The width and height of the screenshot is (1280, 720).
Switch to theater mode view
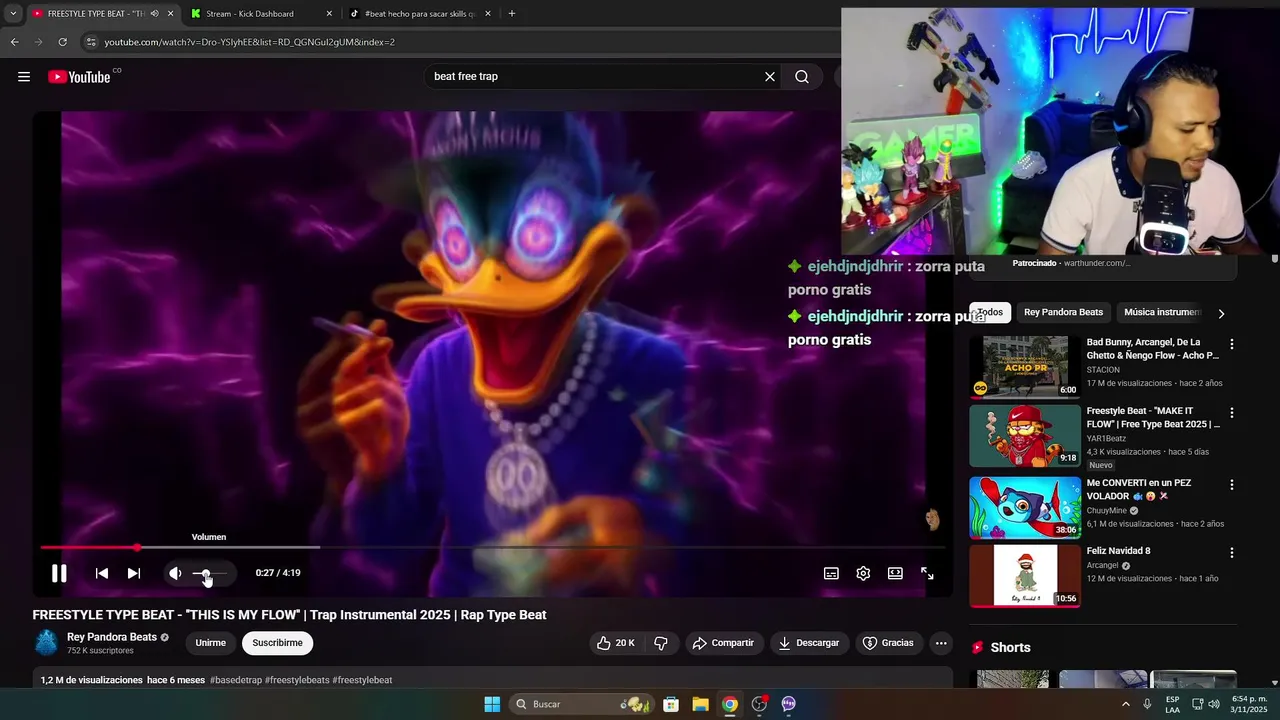pyautogui.click(x=895, y=573)
